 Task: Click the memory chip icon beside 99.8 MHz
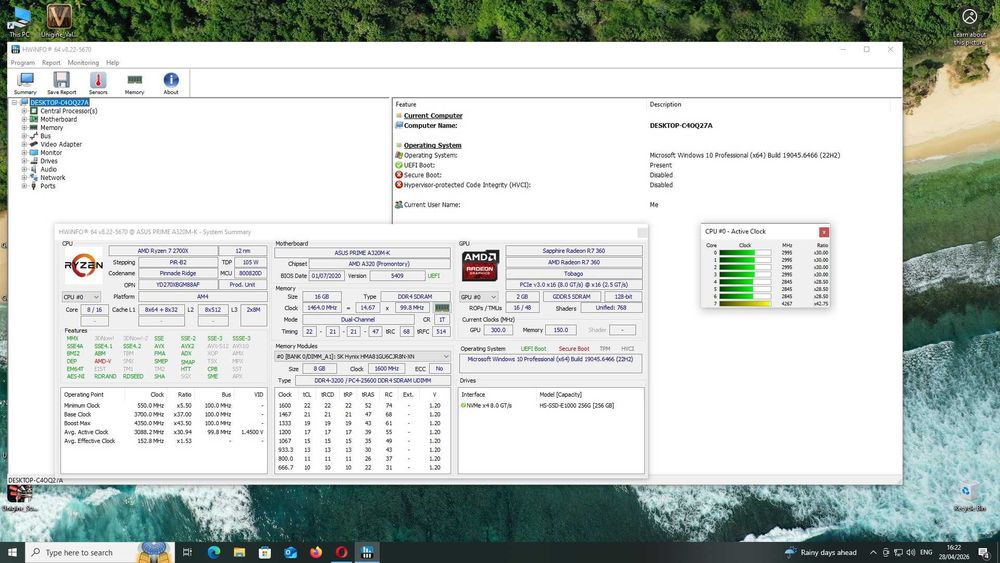pyautogui.click(x=441, y=308)
